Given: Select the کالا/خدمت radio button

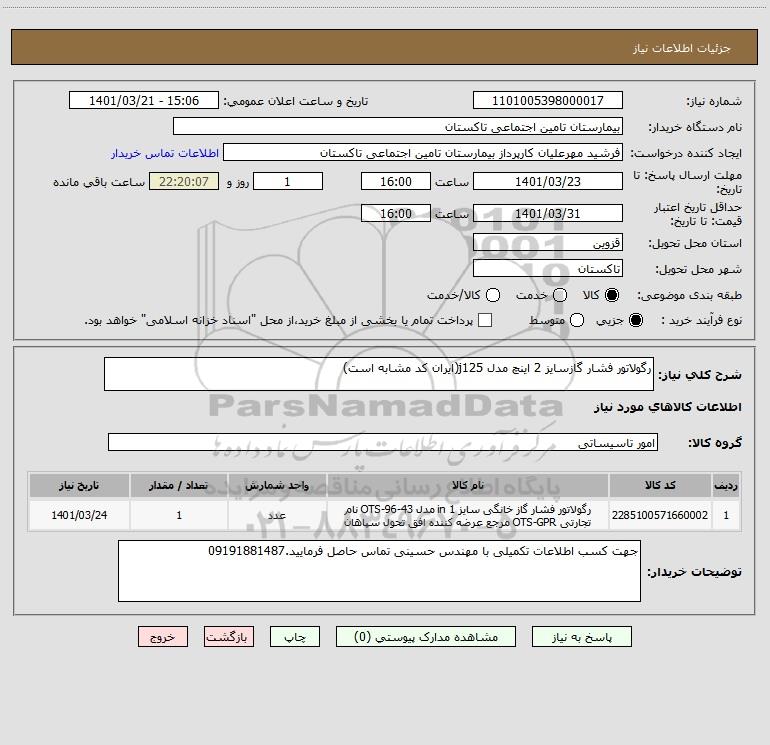Looking at the screenshot, I should [x=493, y=295].
